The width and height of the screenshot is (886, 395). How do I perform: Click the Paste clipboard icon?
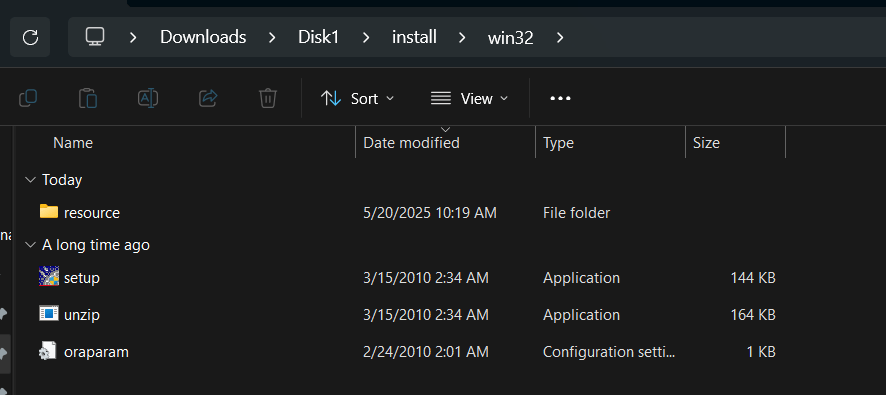(88, 98)
